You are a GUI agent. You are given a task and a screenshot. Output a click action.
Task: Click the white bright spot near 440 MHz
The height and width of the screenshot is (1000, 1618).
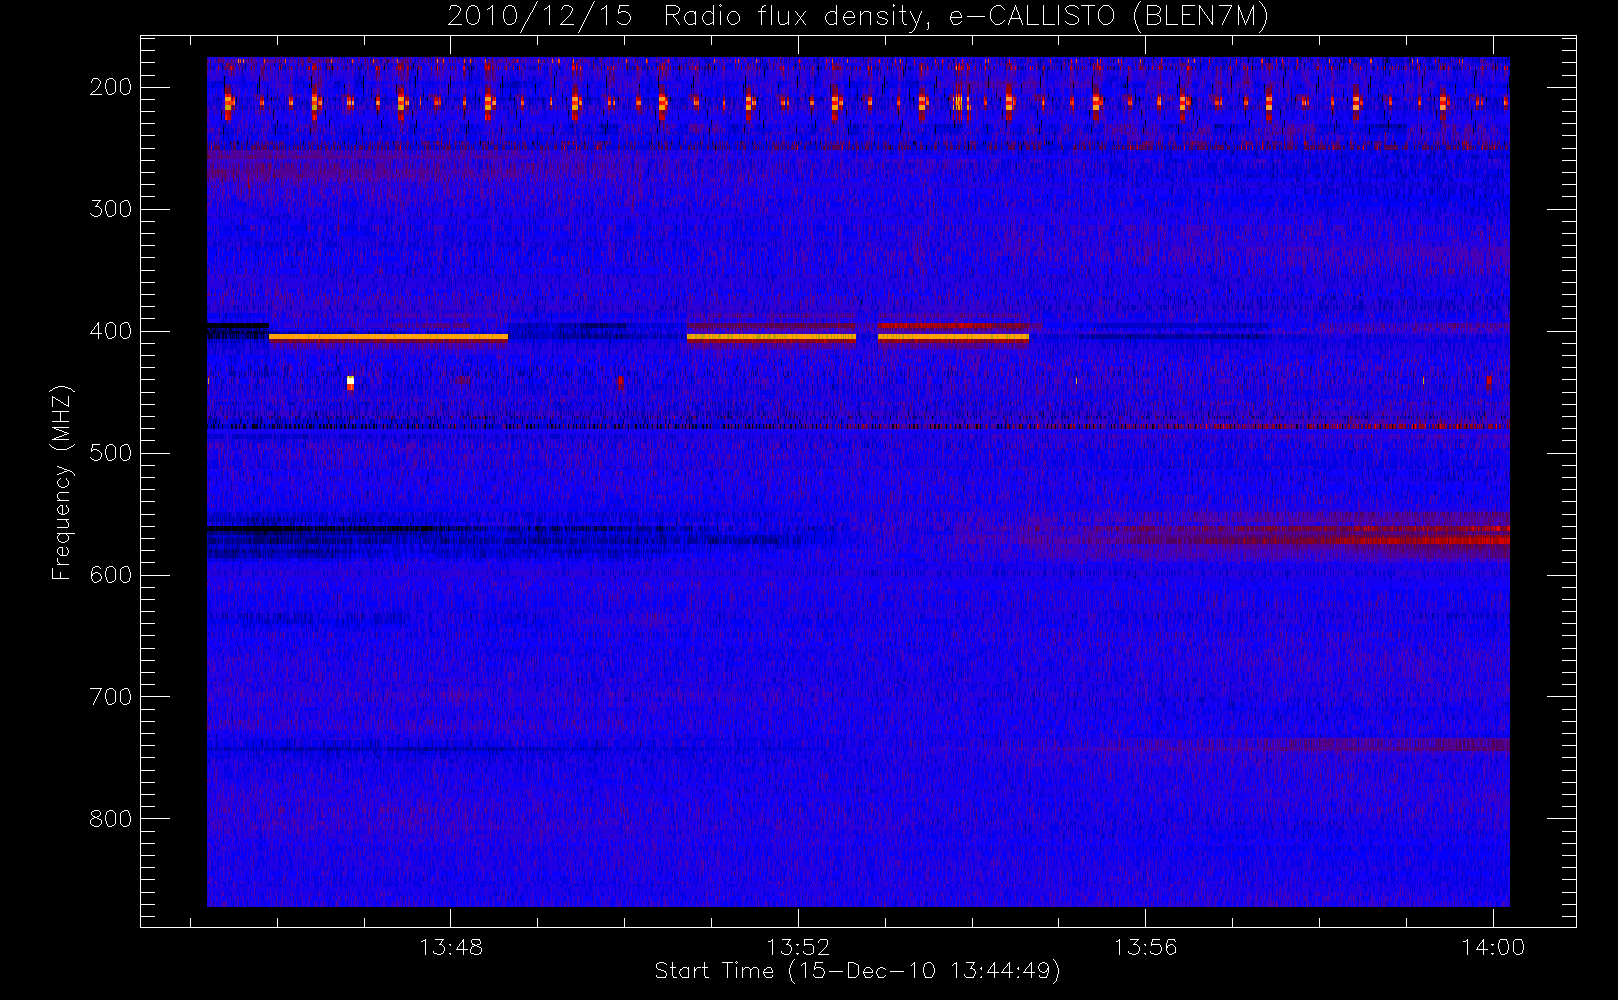click(x=350, y=381)
